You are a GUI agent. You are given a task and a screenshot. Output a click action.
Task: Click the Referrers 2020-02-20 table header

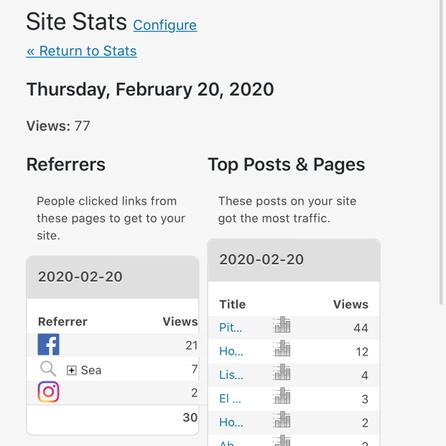click(x=113, y=277)
